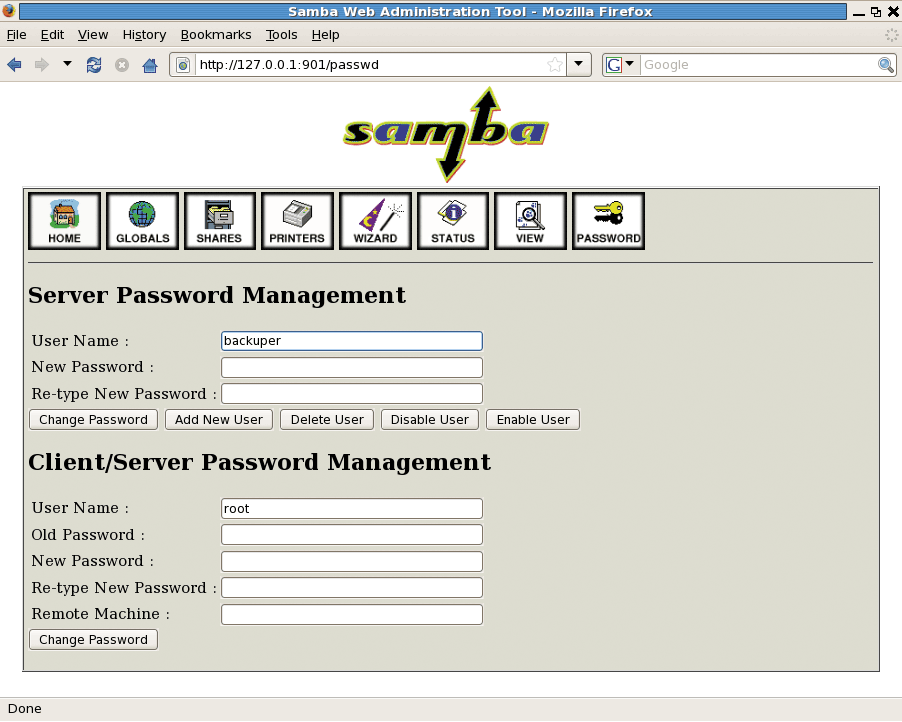Go forward with the Forward arrow
Image resolution: width=902 pixels, height=722 pixels.
pyautogui.click(x=41, y=64)
